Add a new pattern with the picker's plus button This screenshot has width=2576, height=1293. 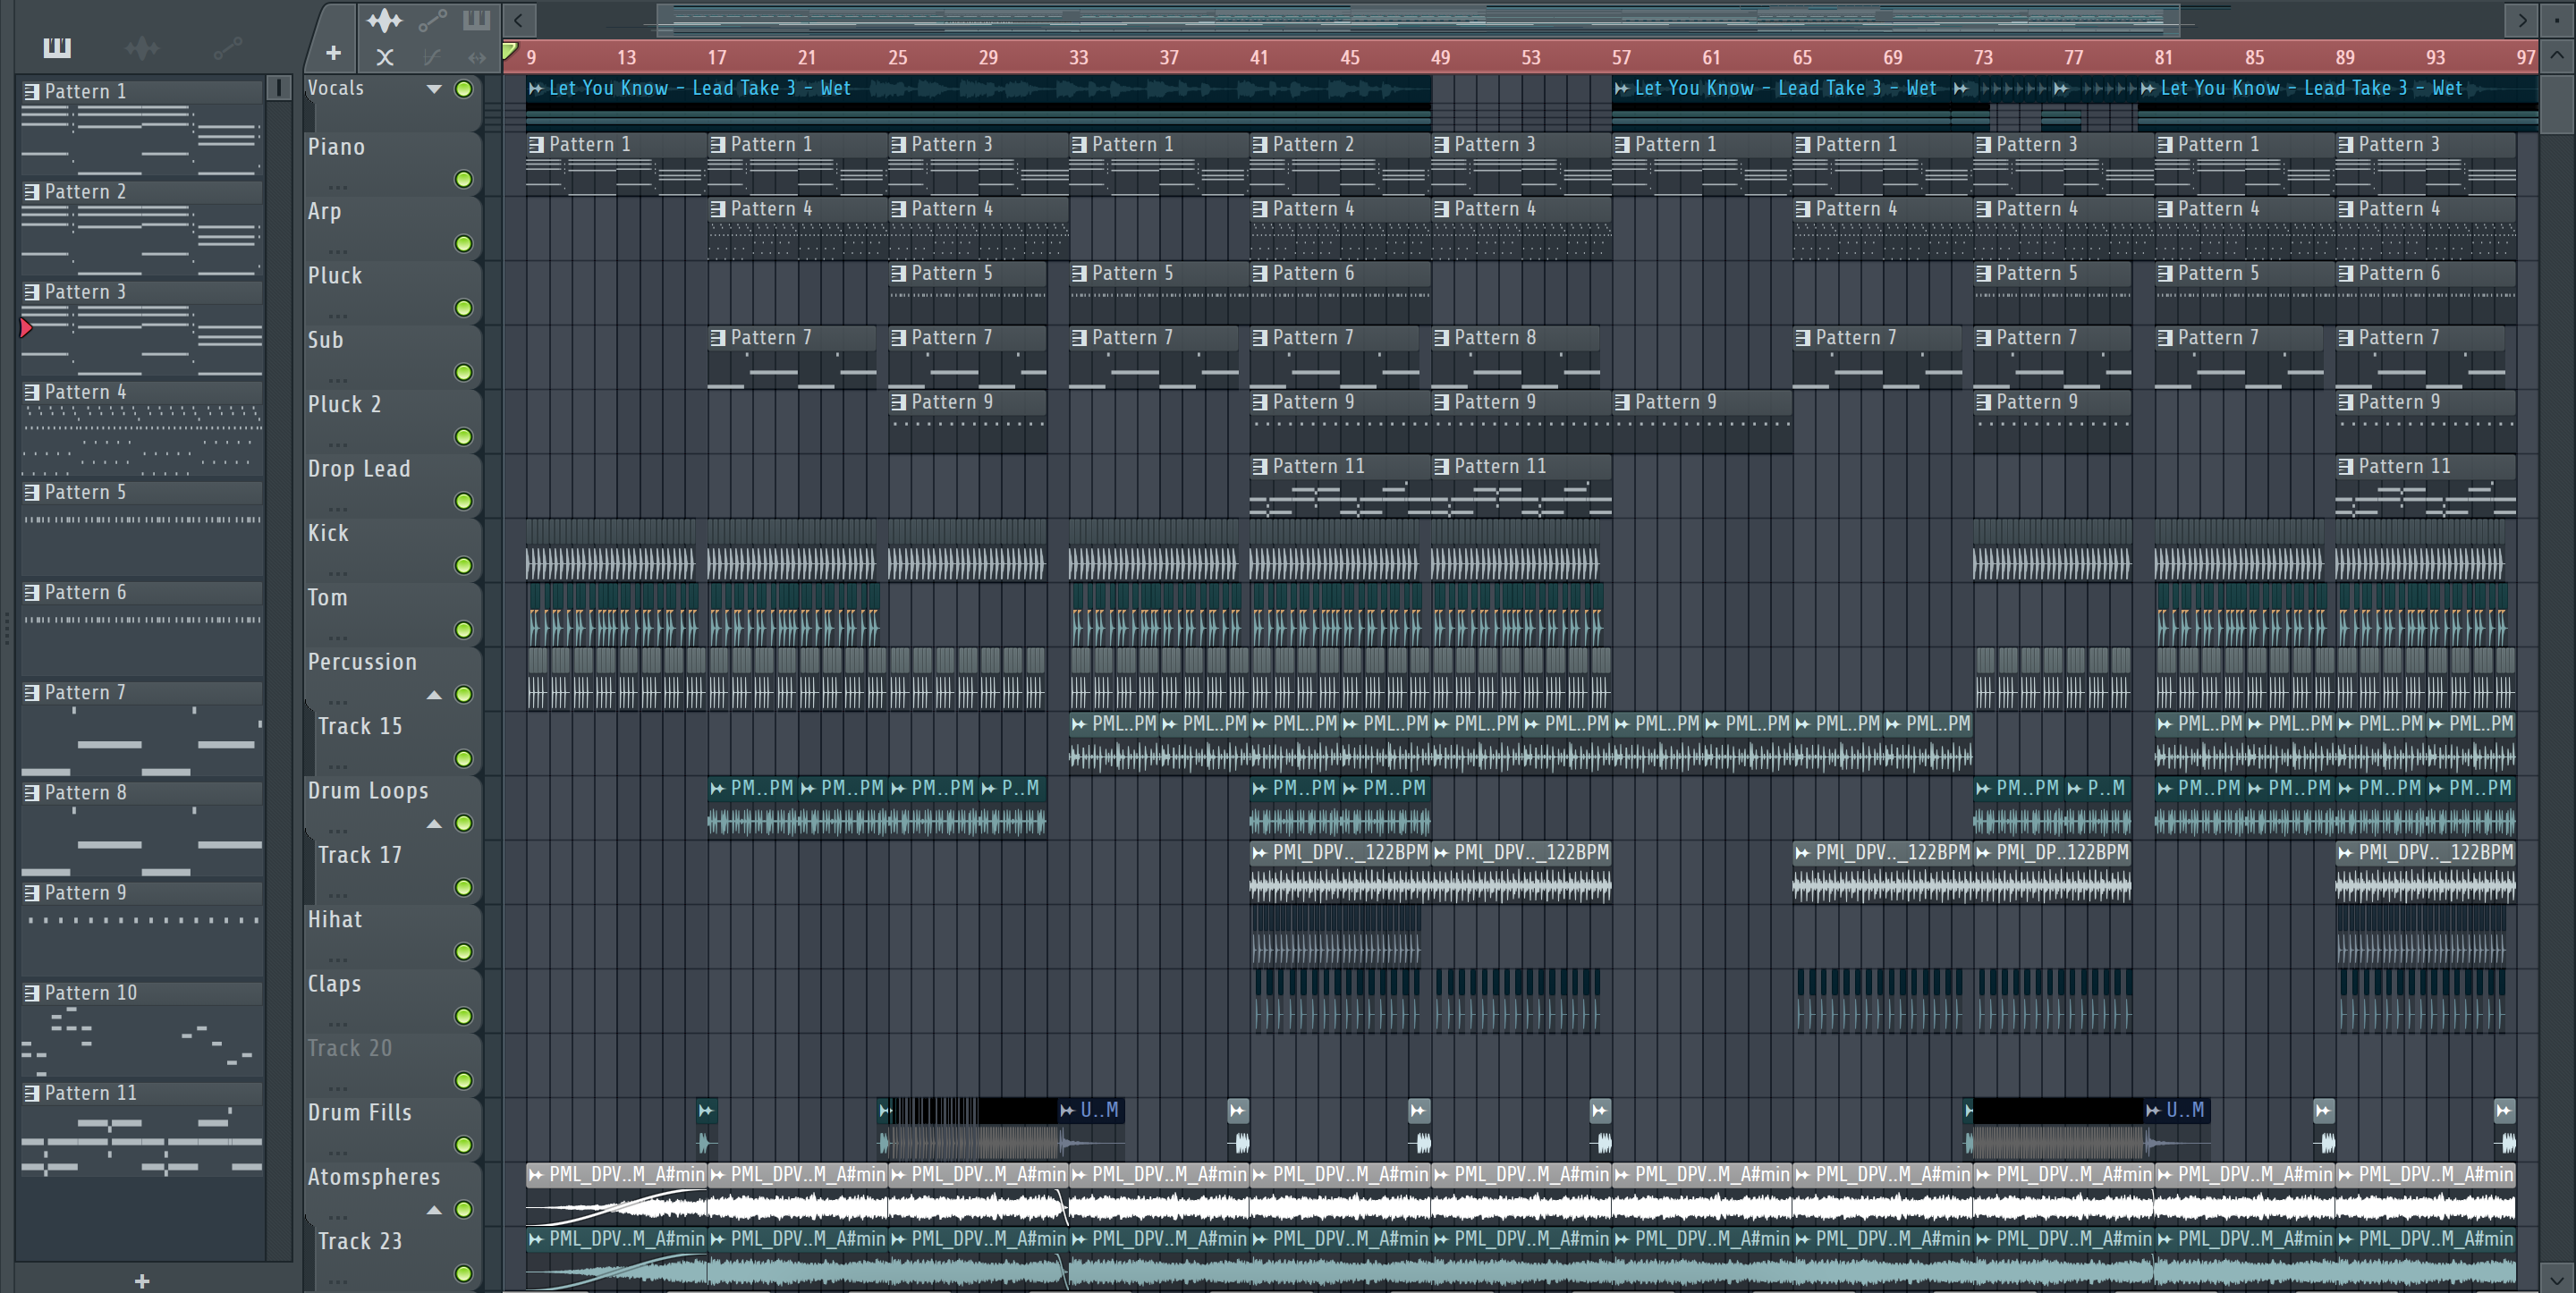pos(142,1281)
